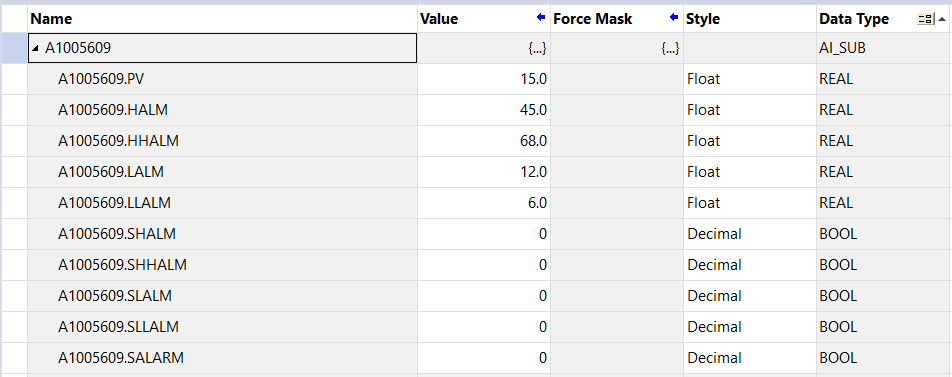Toggle the A1005609.SLALM bit value
This screenshot has height=377, width=952.
pyautogui.click(x=484, y=296)
